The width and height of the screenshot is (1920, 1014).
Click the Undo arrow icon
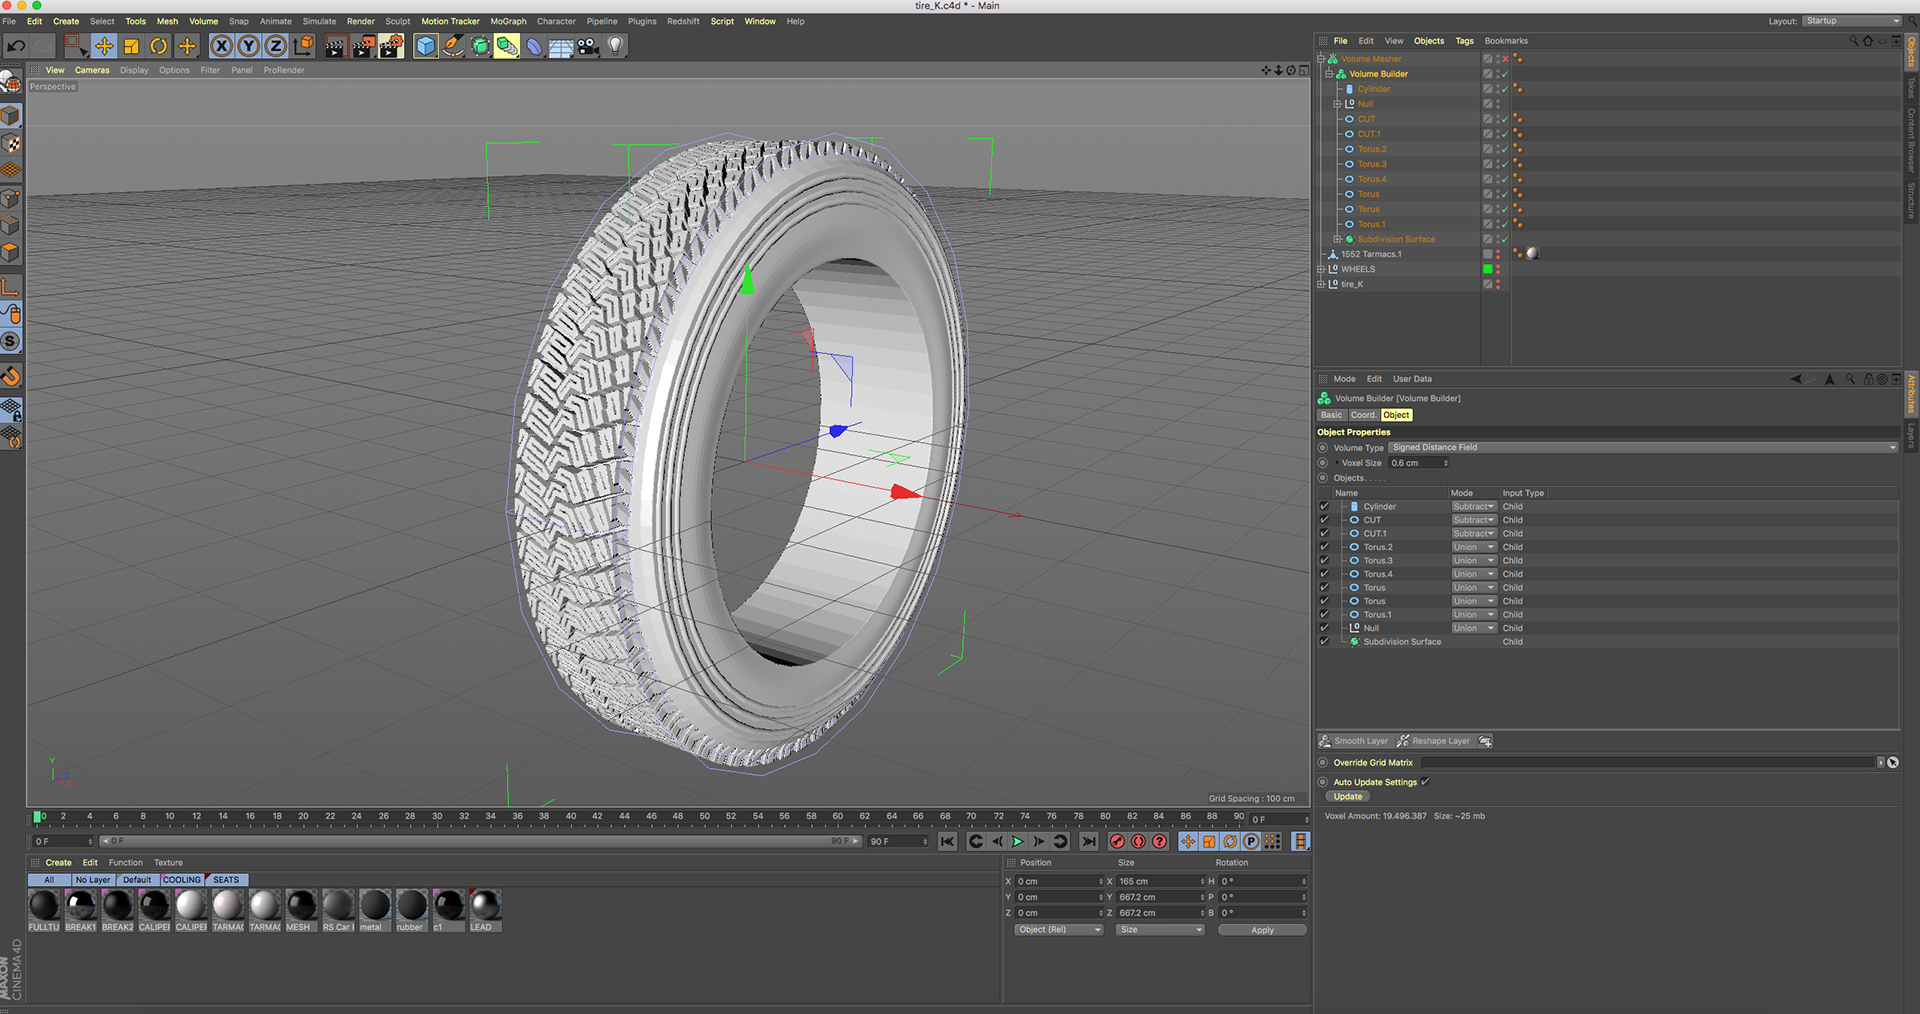click(16, 46)
